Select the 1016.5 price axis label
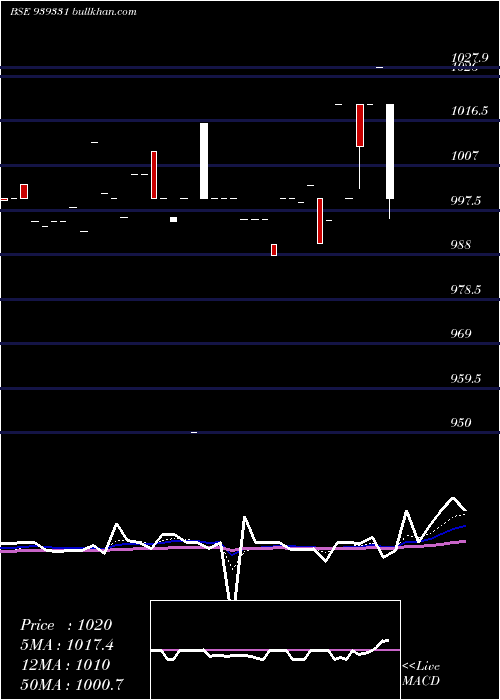The height and width of the screenshot is (700, 500). pos(469,110)
